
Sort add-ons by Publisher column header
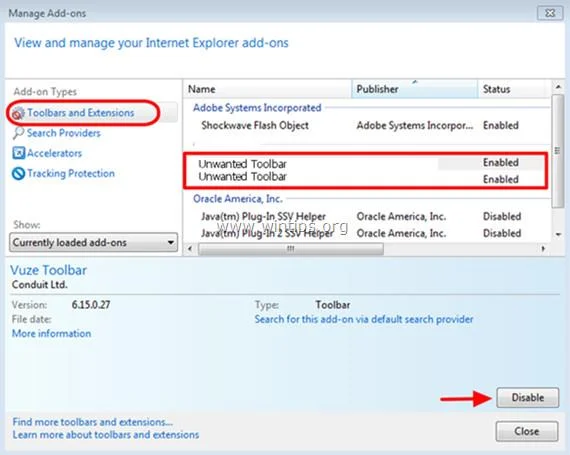[414, 89]
